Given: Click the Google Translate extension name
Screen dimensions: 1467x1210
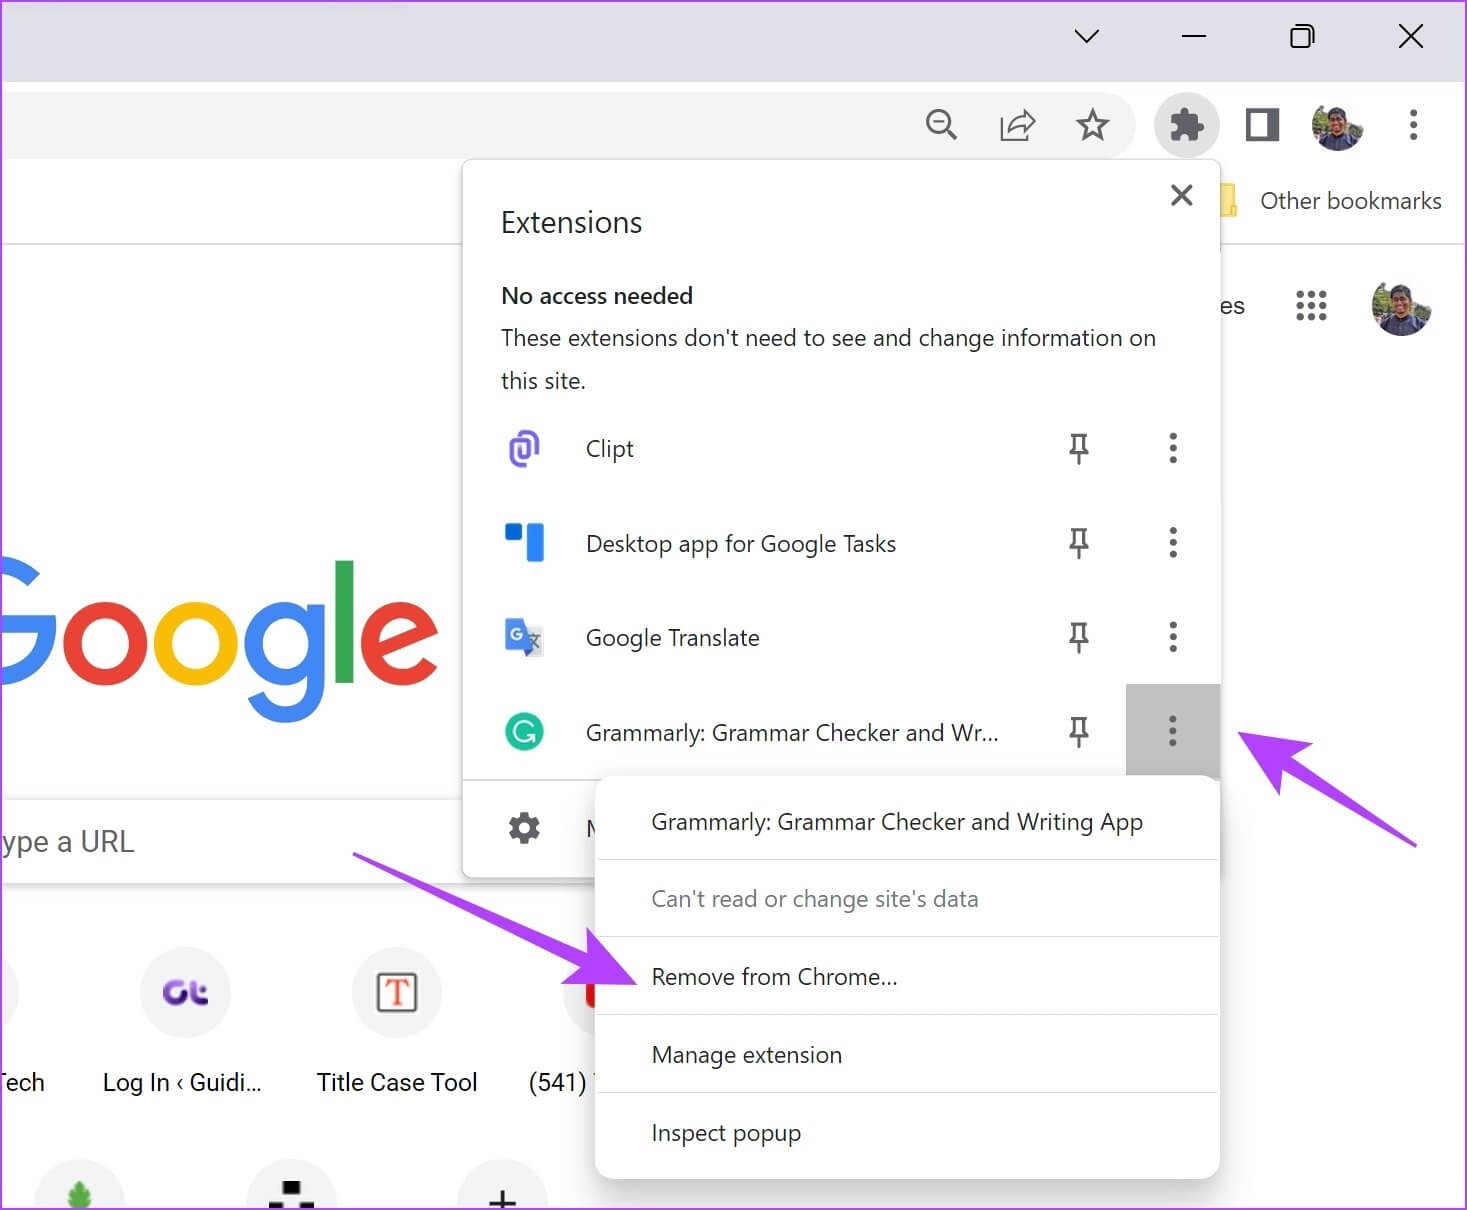Looking at the screenshot, I should (x=673, y=638).
